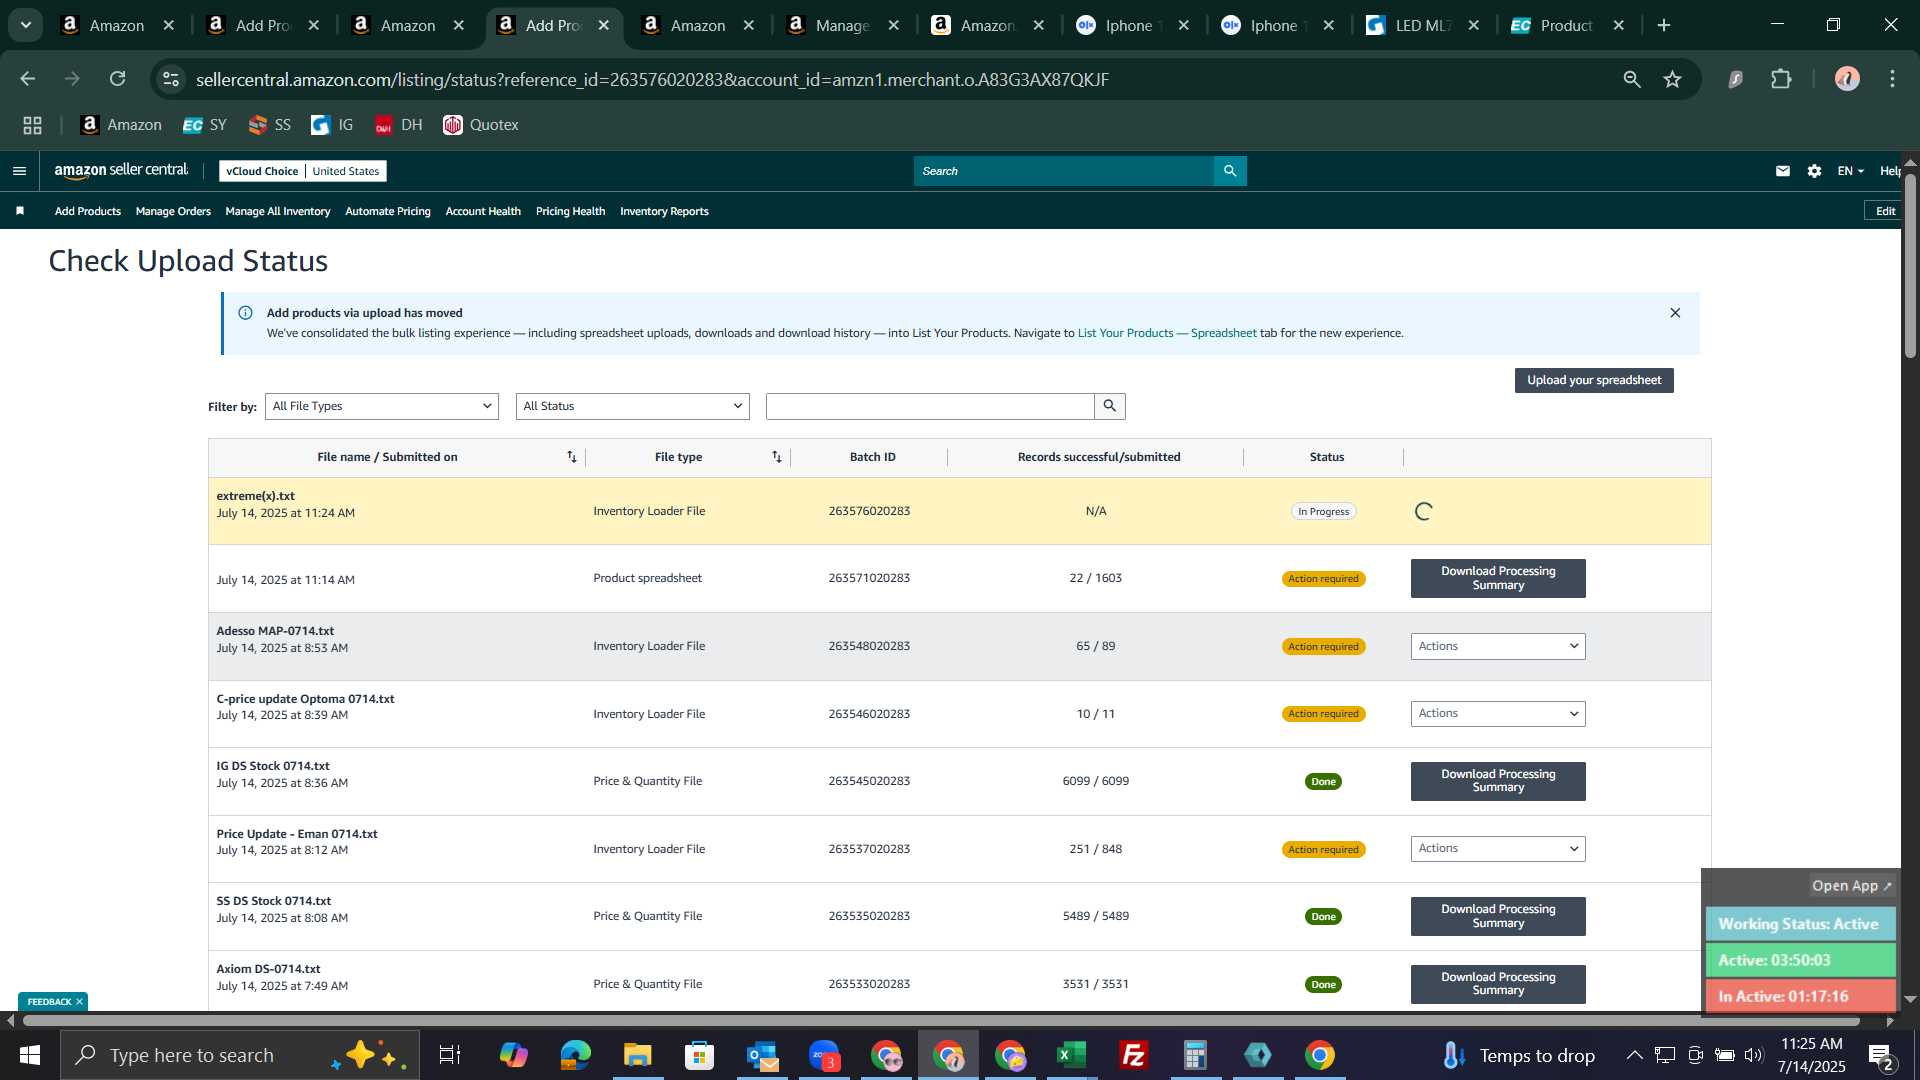Open the Seller Central hamburger menu
The width and height of the screenshot is (1920, 1080).
click(x=19, y=171)
